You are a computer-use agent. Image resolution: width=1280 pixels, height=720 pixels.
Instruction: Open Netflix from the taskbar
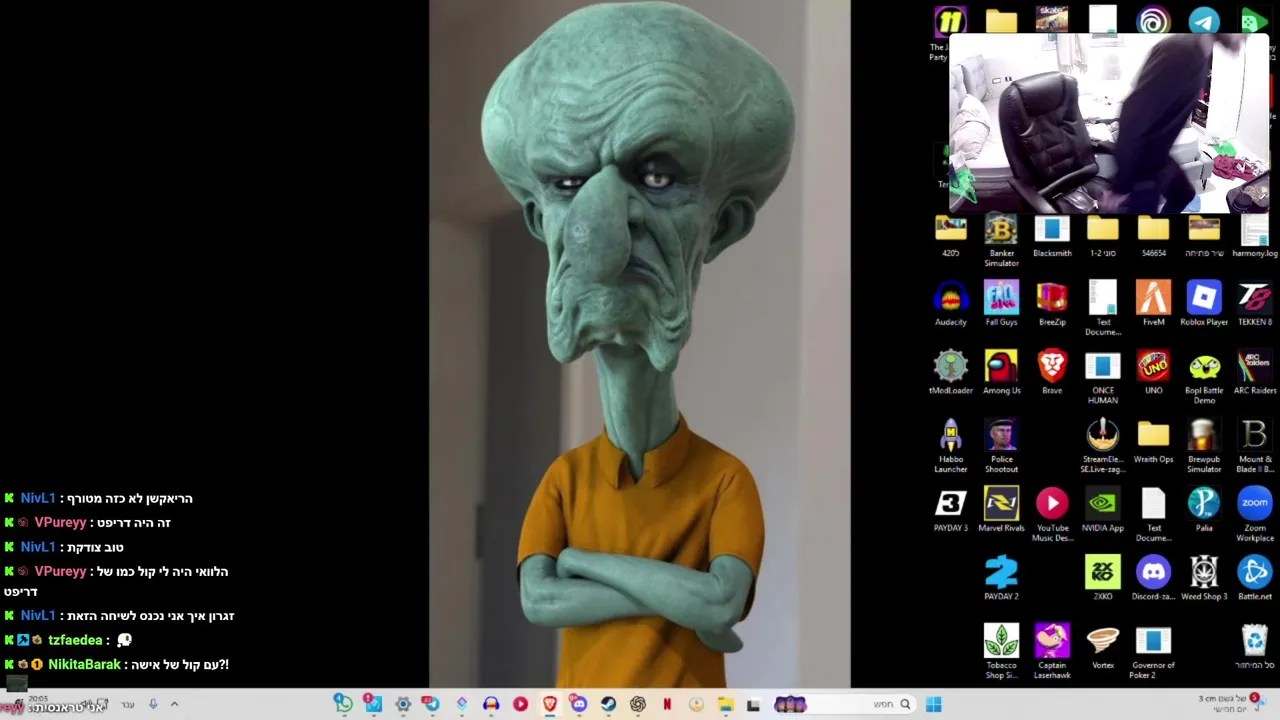(667, 704)
